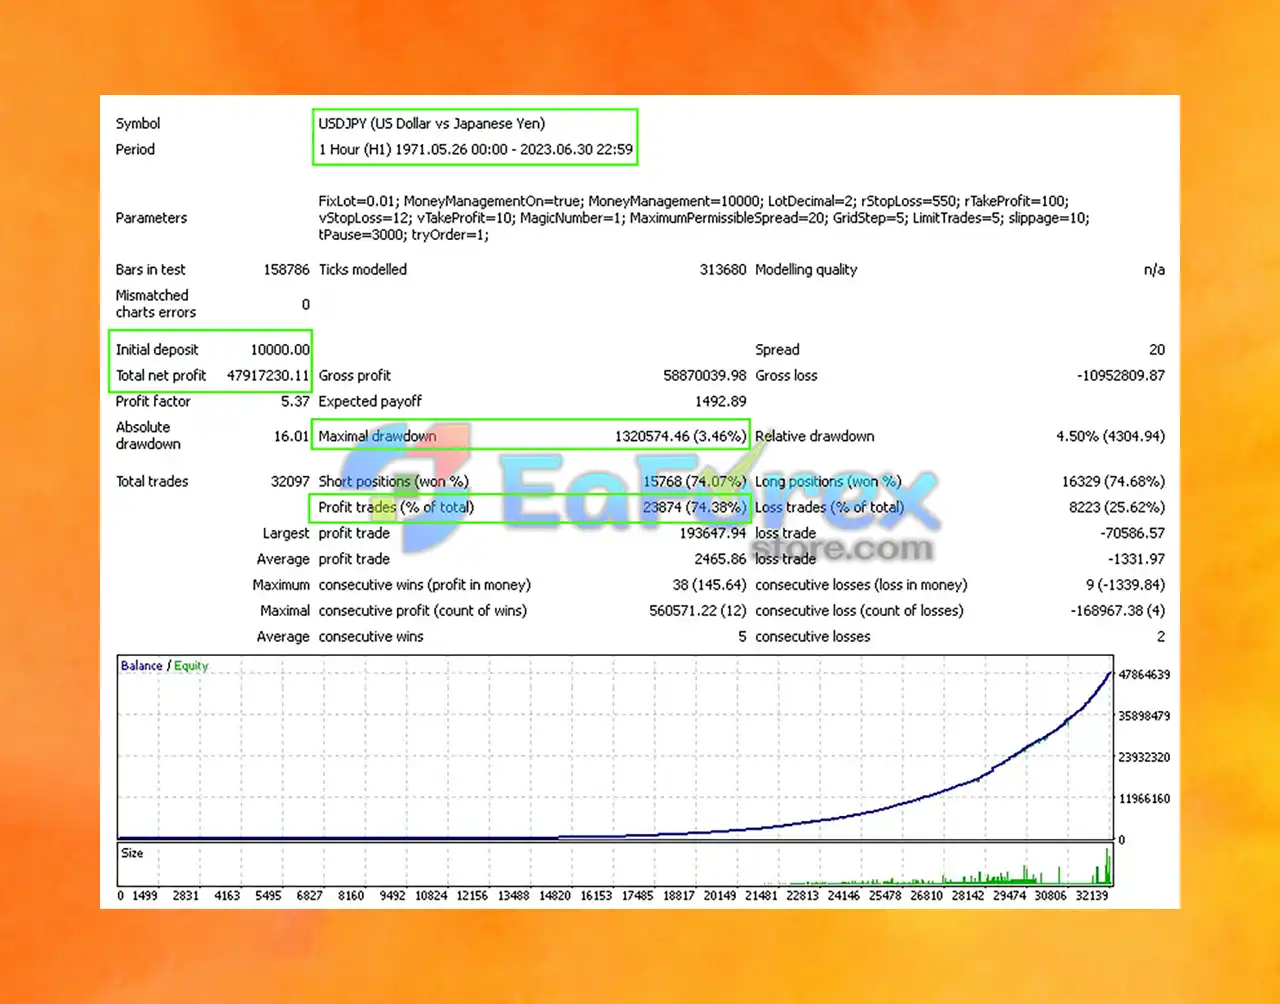Click the 'Profit factor' label
This screenshot has height=1004, width=1280.
[x=153, y=402]
